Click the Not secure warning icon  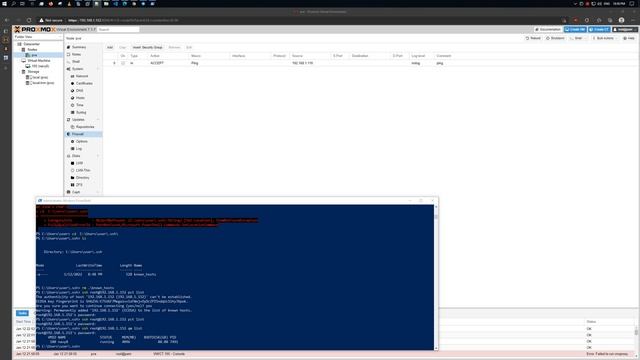coord(42,20)
